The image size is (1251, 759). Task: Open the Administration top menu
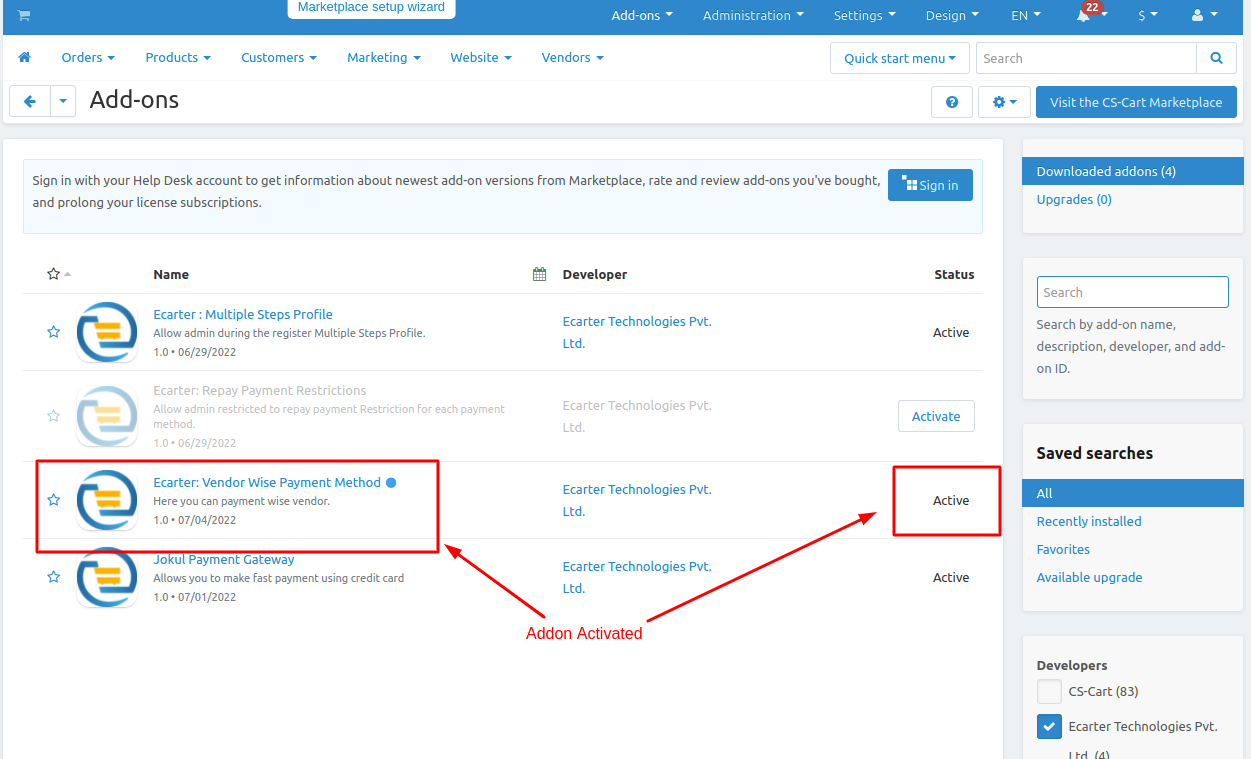[753, 16]
